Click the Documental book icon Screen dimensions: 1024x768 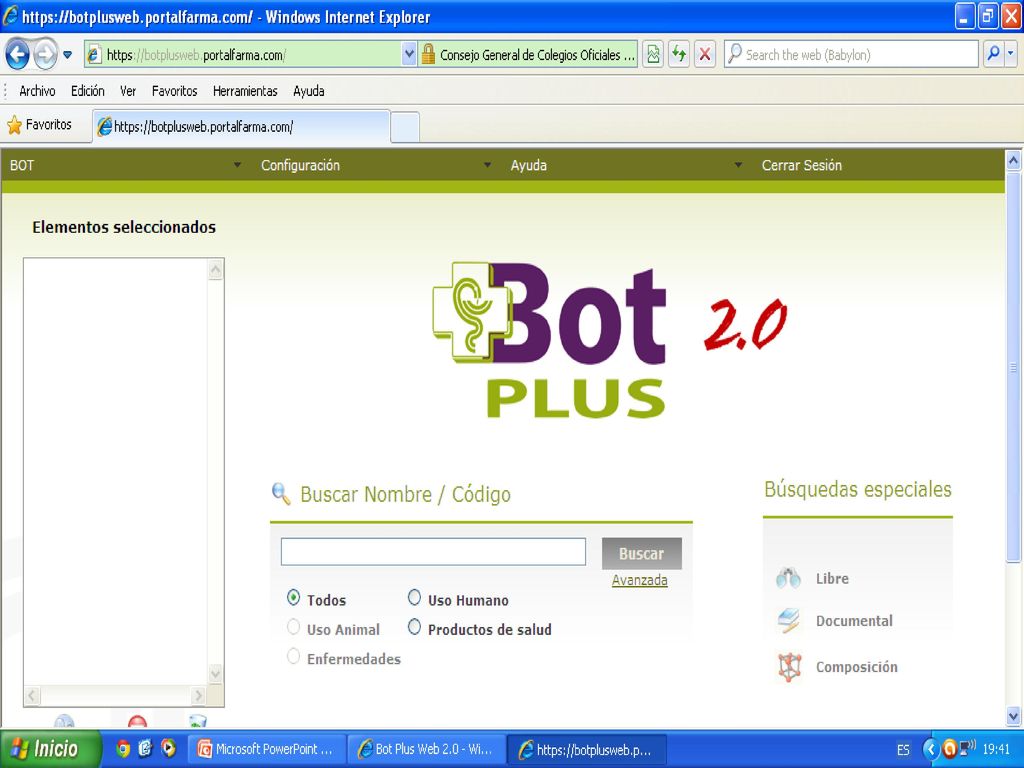coord(789,620)
